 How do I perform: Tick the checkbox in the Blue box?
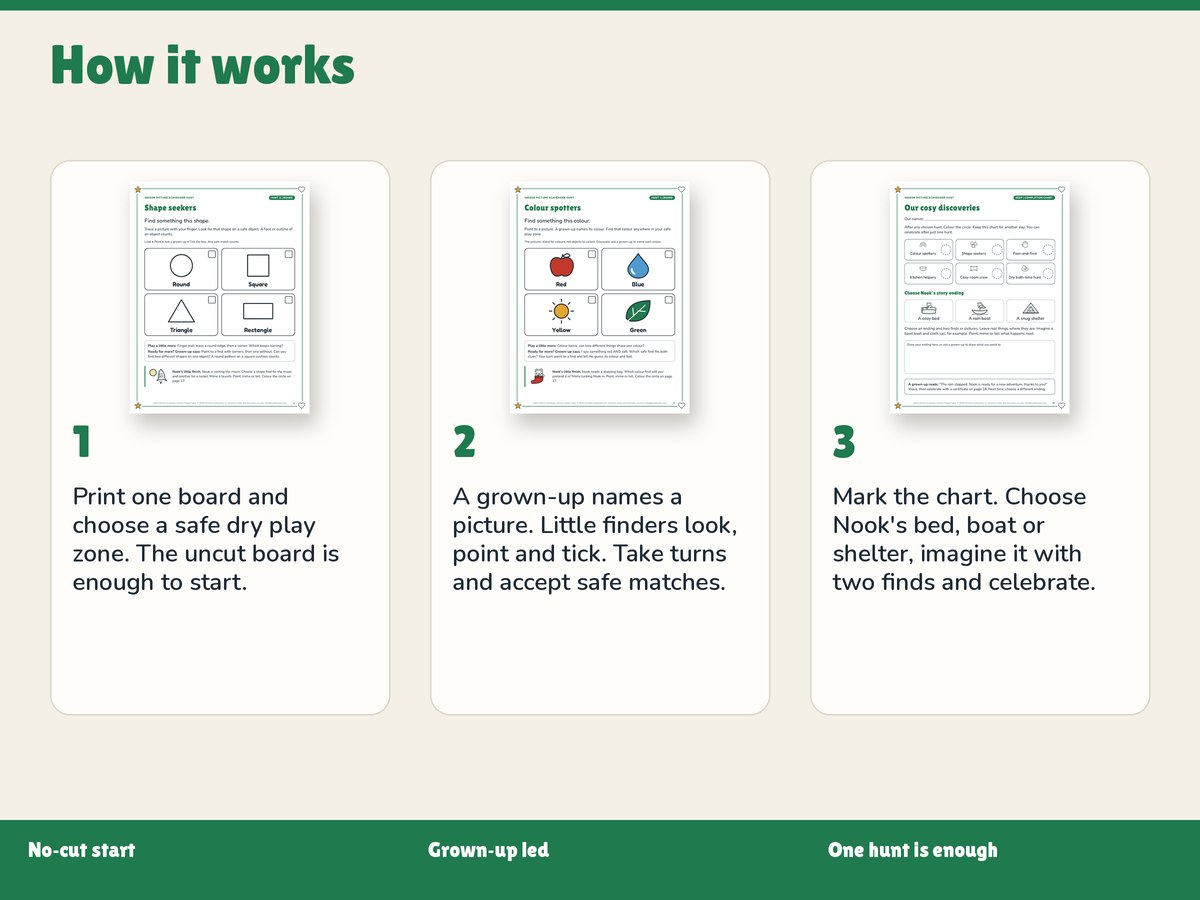pyautogui.click(x=669, y=255)
